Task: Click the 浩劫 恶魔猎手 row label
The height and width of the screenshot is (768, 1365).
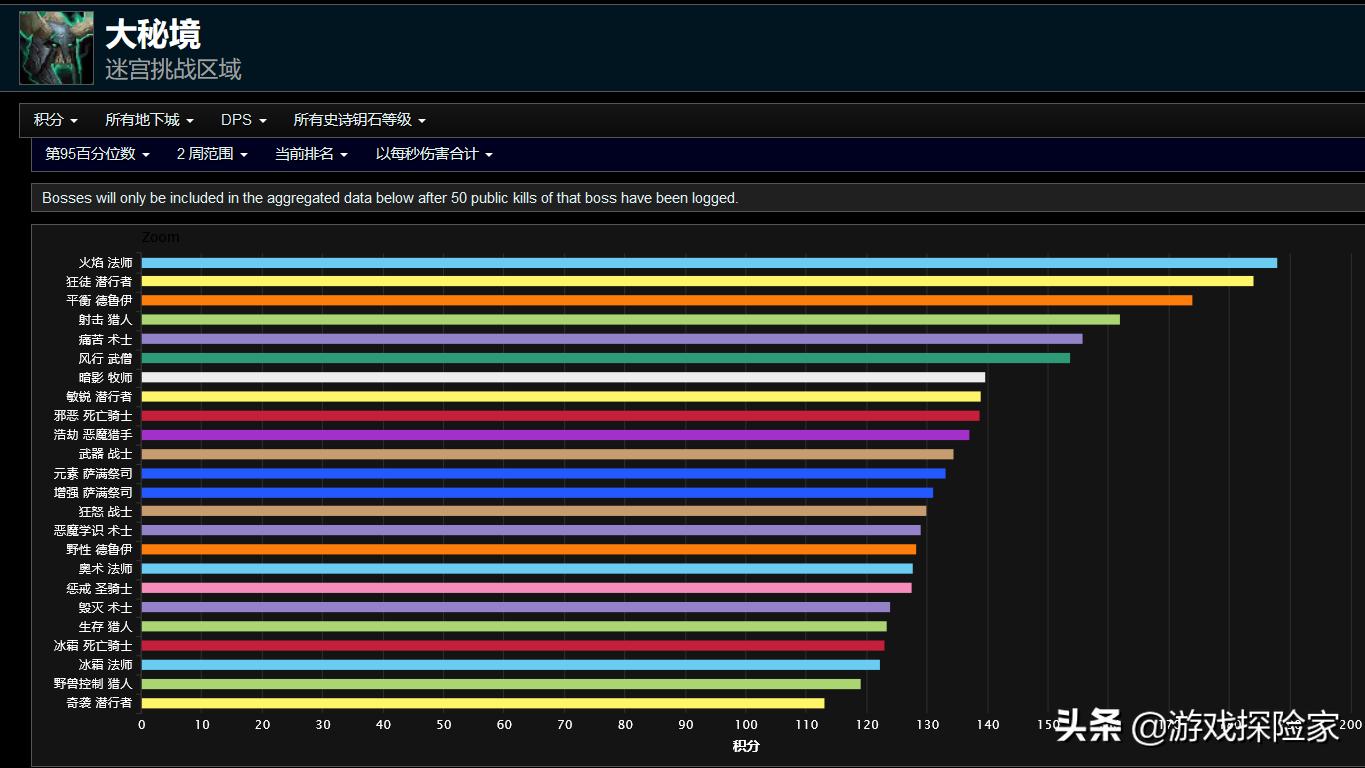Action: [93, 435]
